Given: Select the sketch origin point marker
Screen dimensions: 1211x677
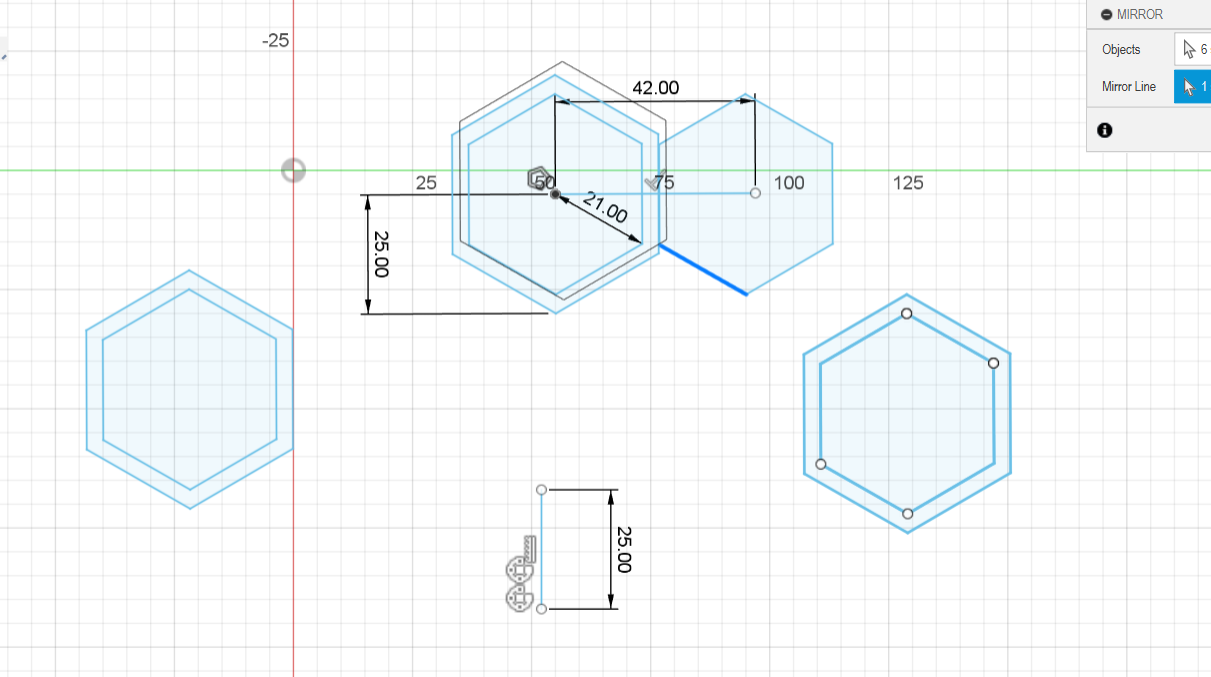Looking at the screenshot, I should click(293, 170).
